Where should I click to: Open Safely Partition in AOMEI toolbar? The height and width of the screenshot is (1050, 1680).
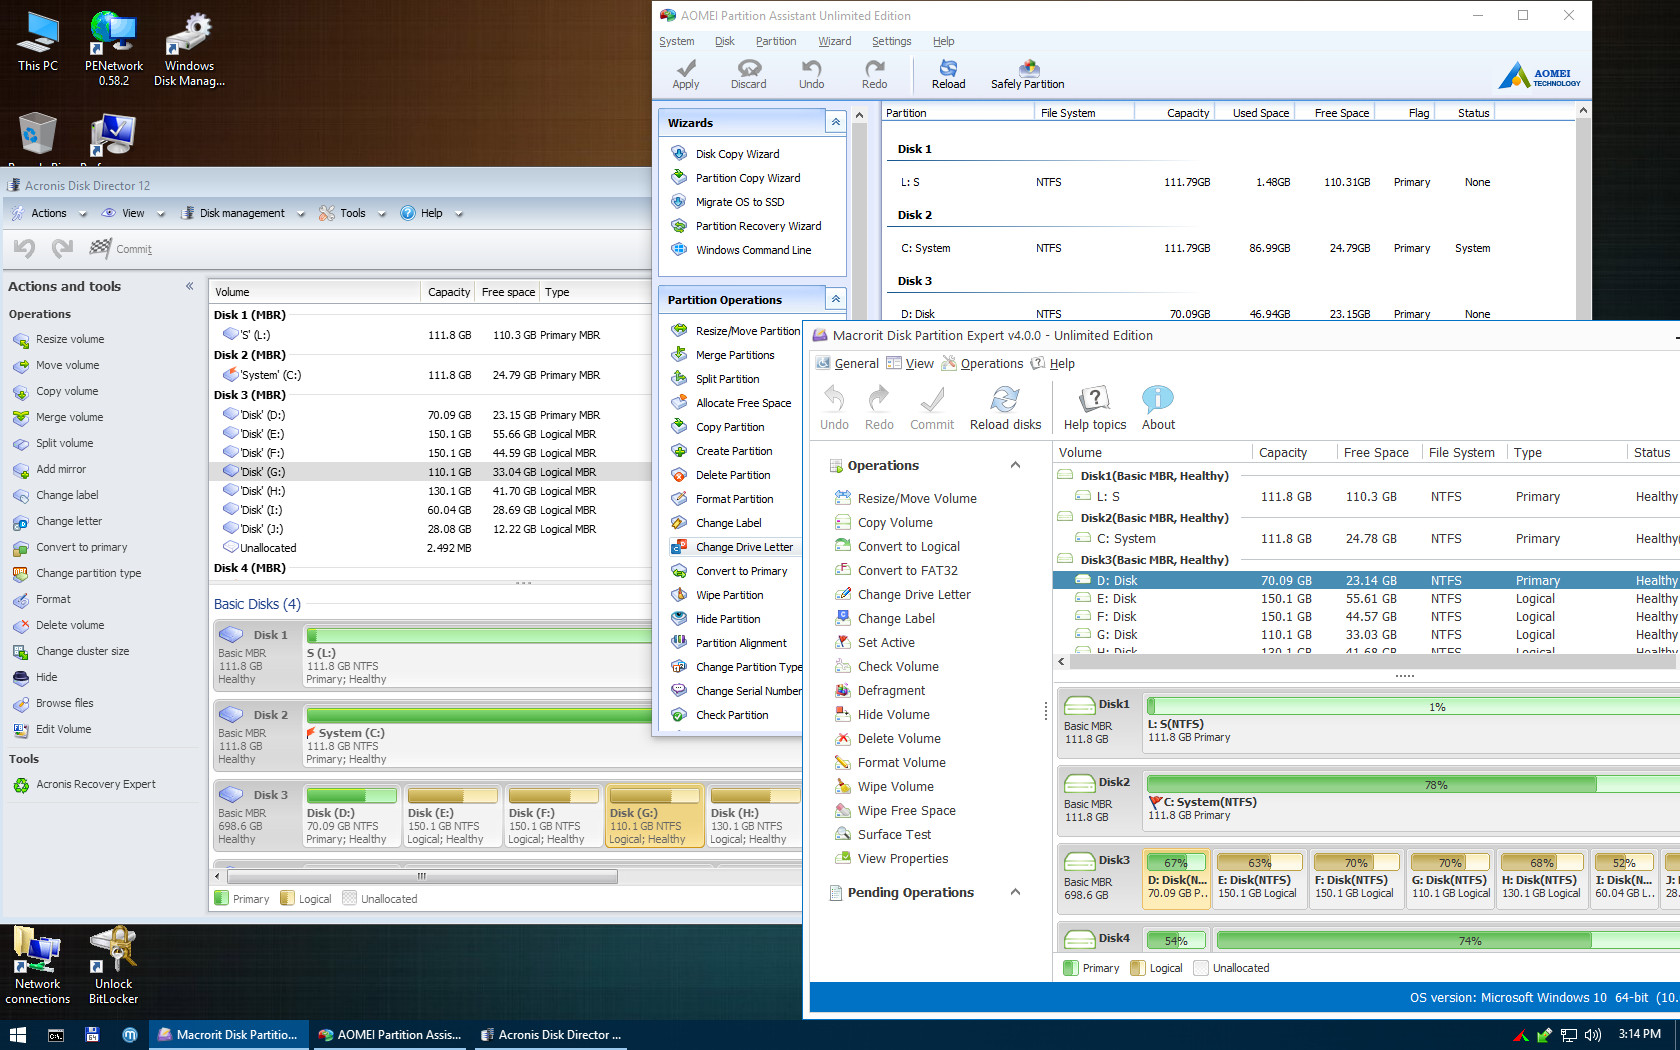click(x=1027, y=74)
